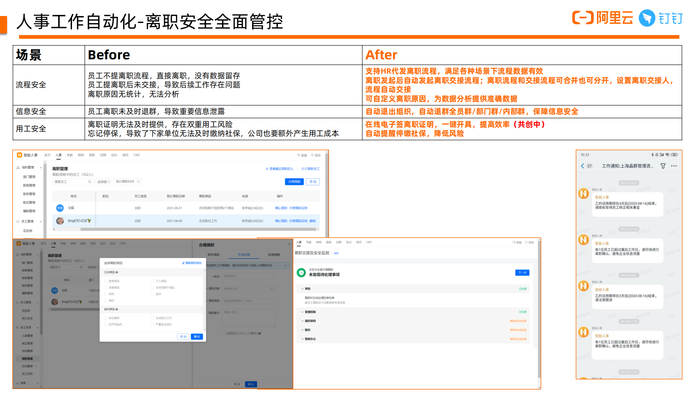Click blue 下一步 button in handover panel
The width and height of the screenshot is (700, 393).
click(522, 272)
